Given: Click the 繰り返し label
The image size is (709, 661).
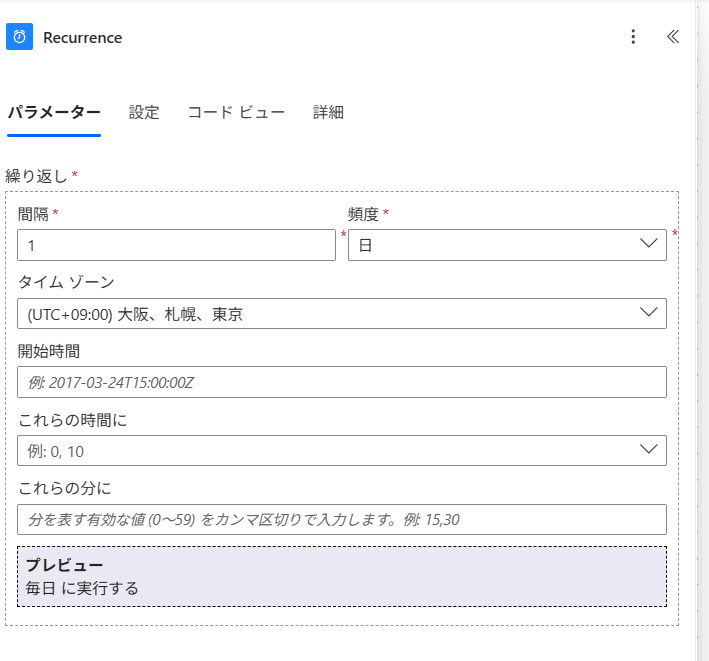Looking at the screenshot, I should 36,176.
